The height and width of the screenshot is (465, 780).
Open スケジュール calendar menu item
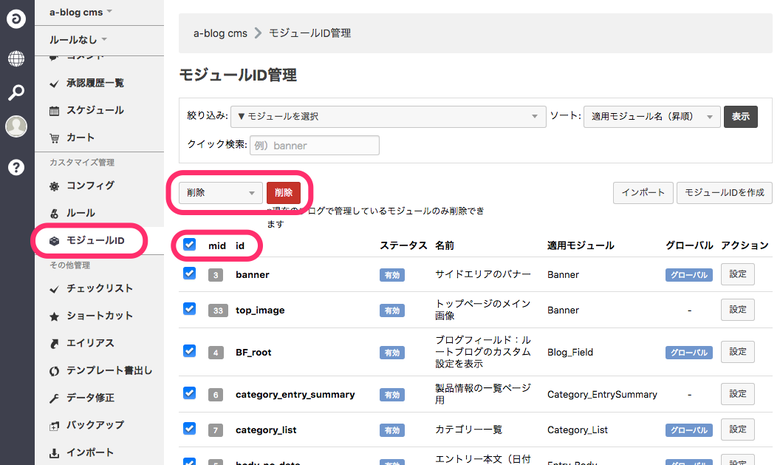[94, 110]
